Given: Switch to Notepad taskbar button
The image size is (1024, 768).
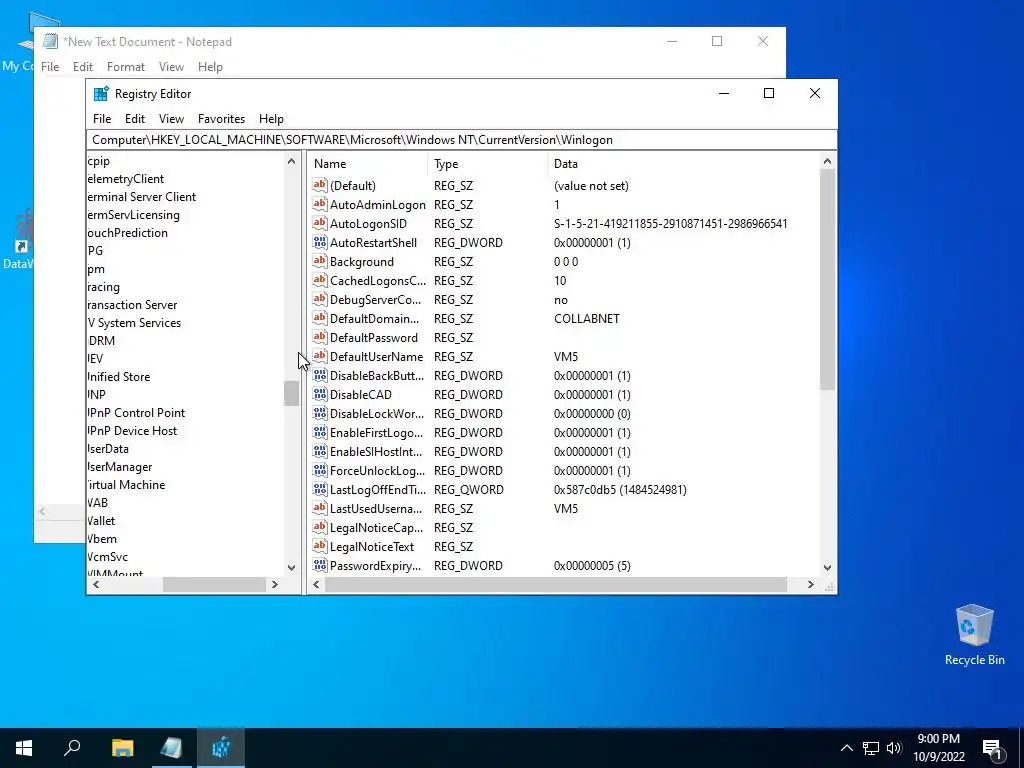Looking at the screenshot, I should click(171, 748).
